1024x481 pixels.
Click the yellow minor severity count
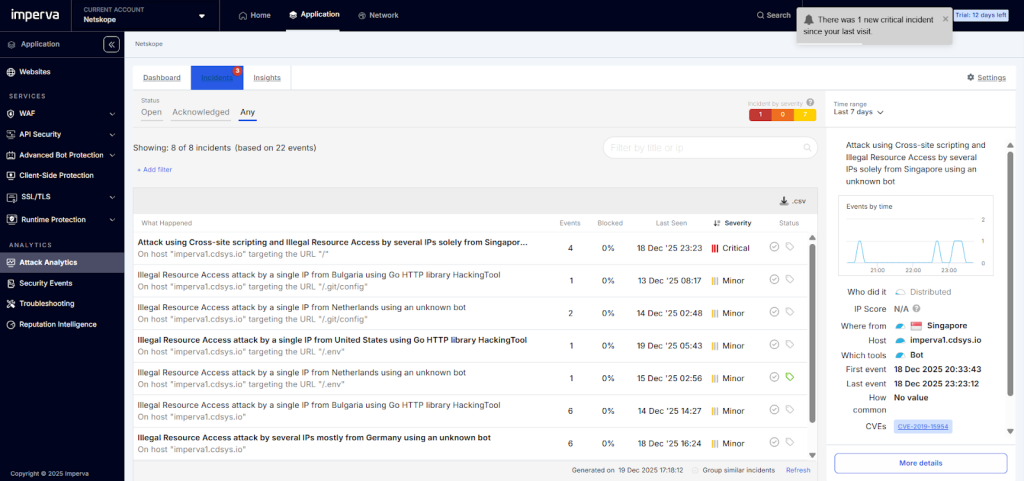[805, 115]
